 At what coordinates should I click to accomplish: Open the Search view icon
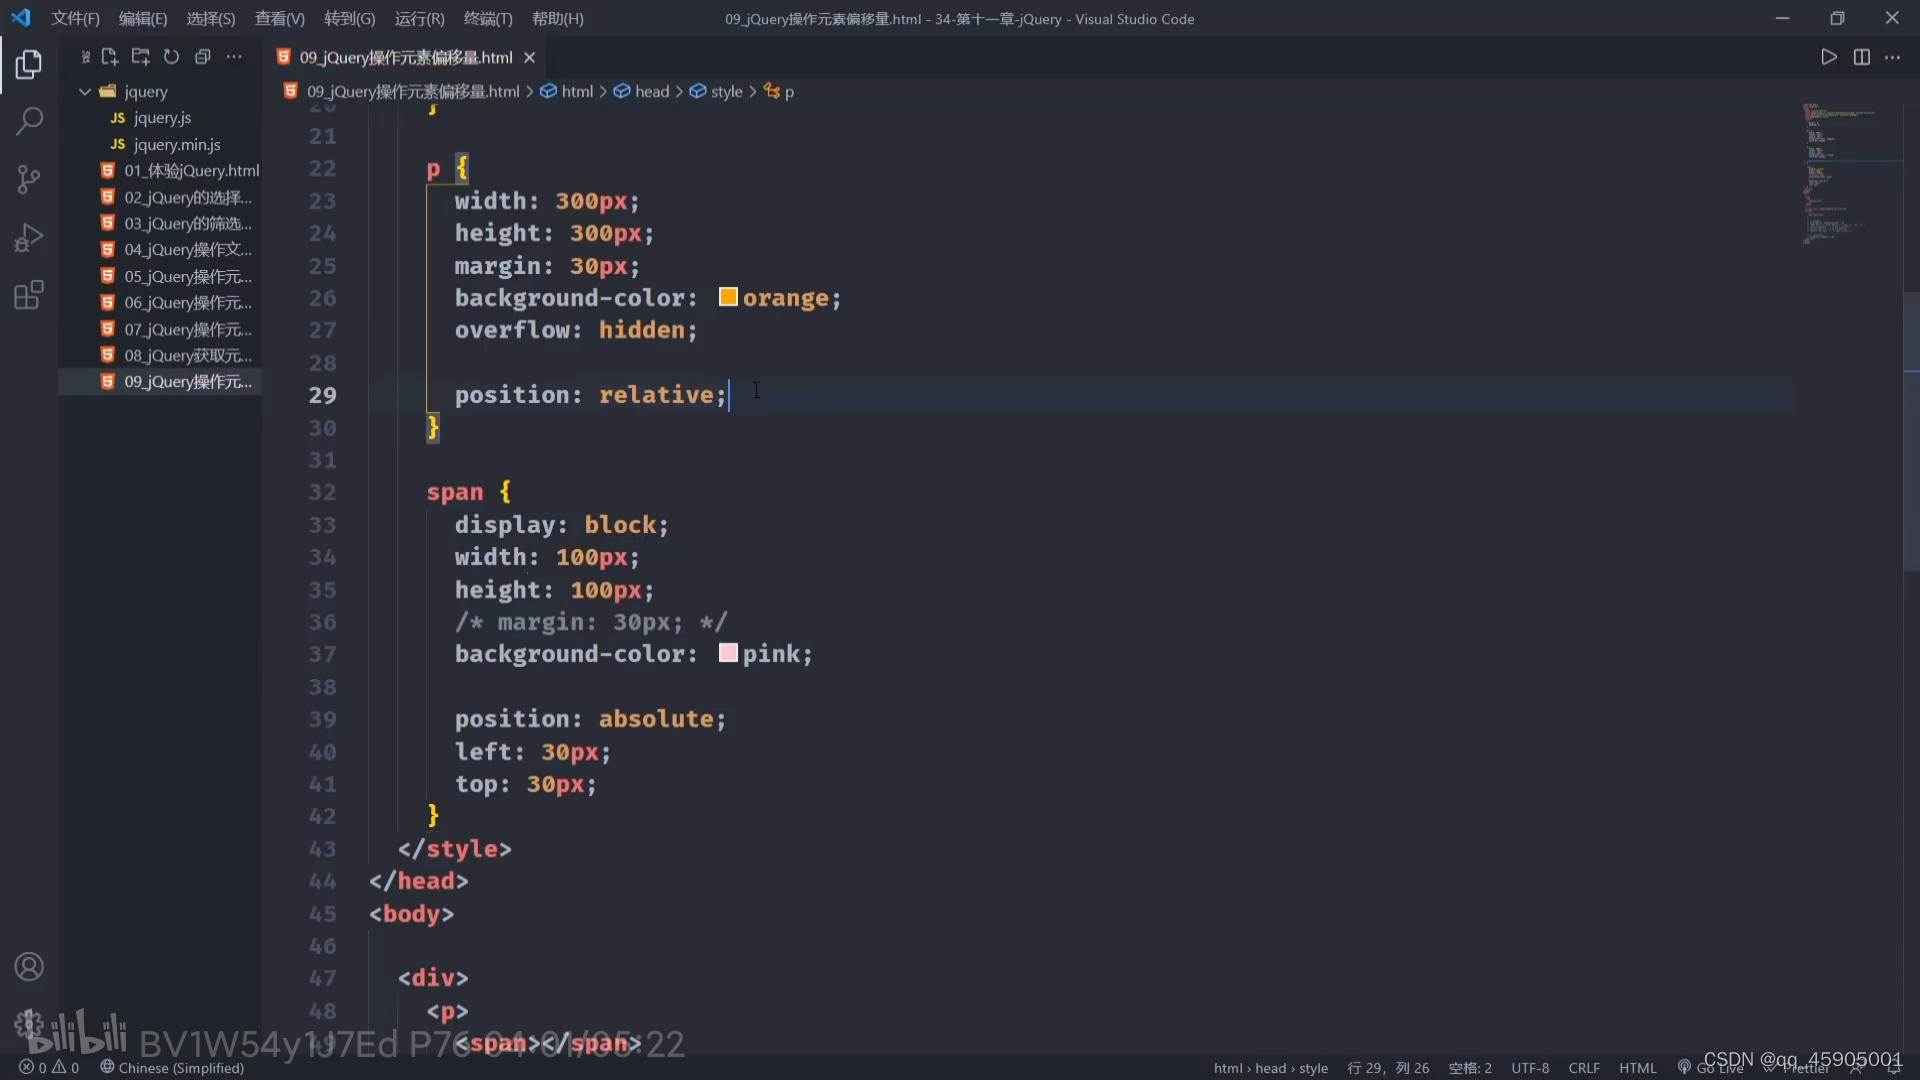(29, 122)
